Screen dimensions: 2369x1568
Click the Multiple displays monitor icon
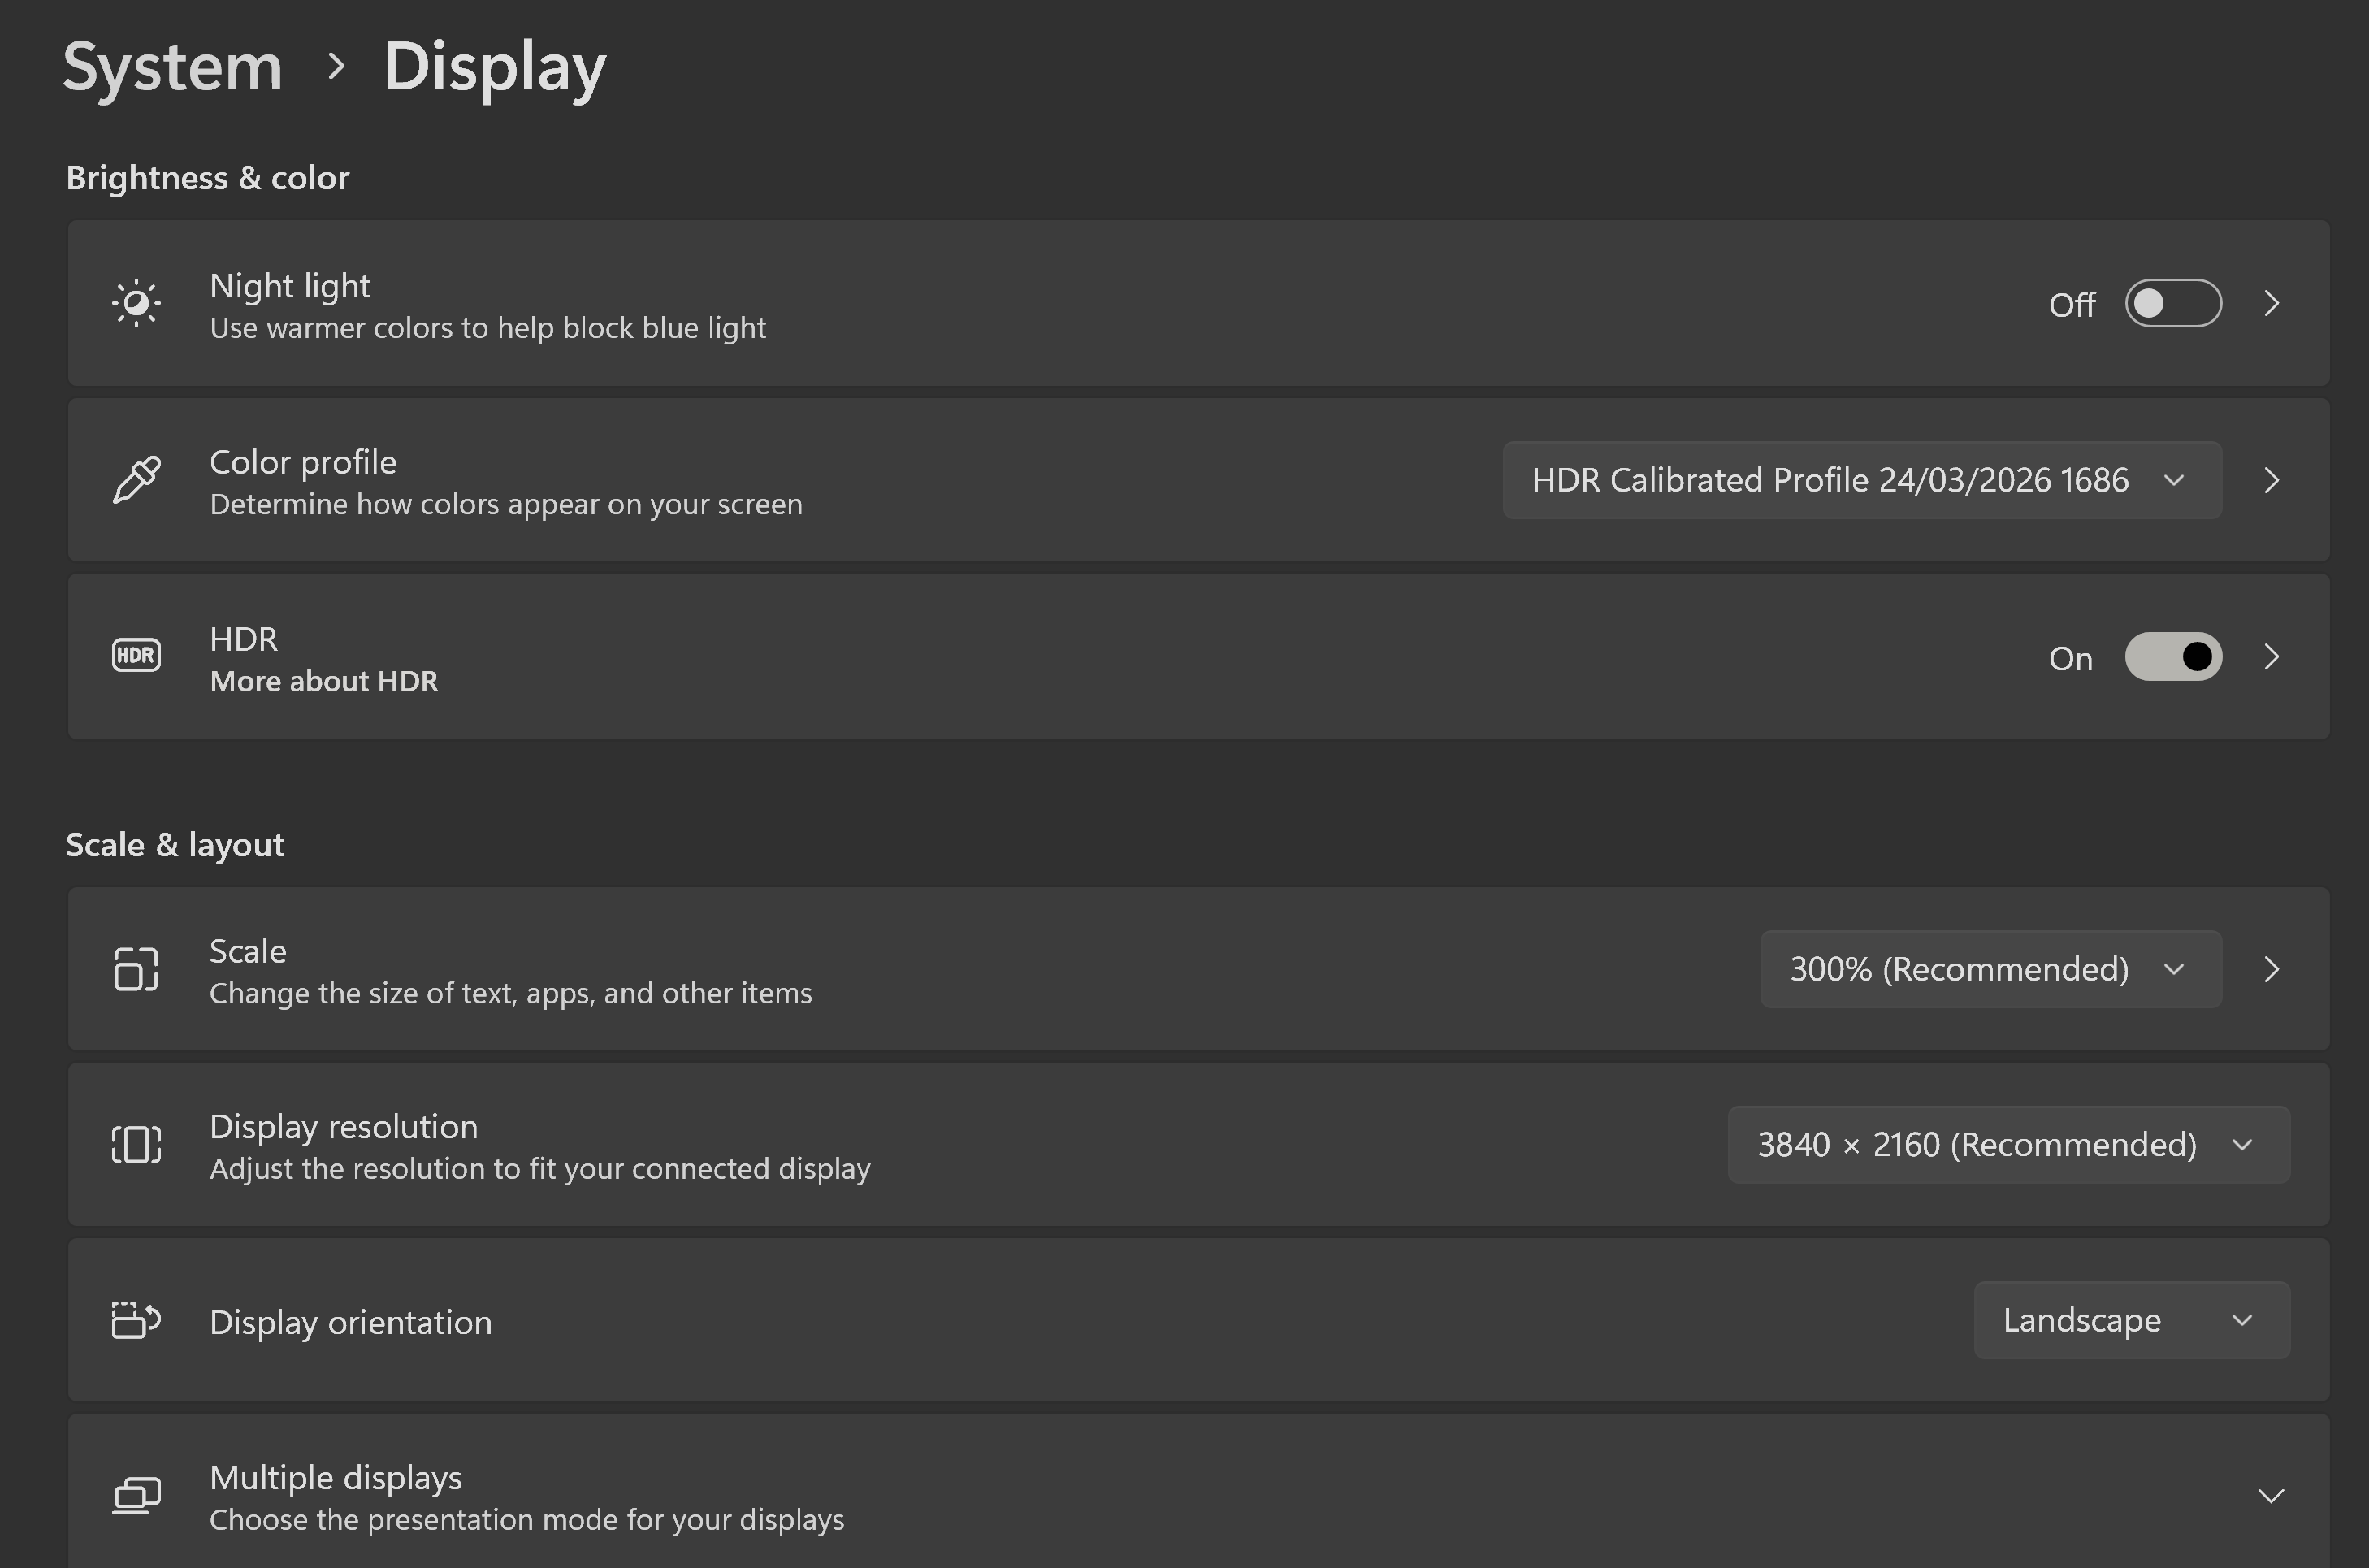point(136,1496)
